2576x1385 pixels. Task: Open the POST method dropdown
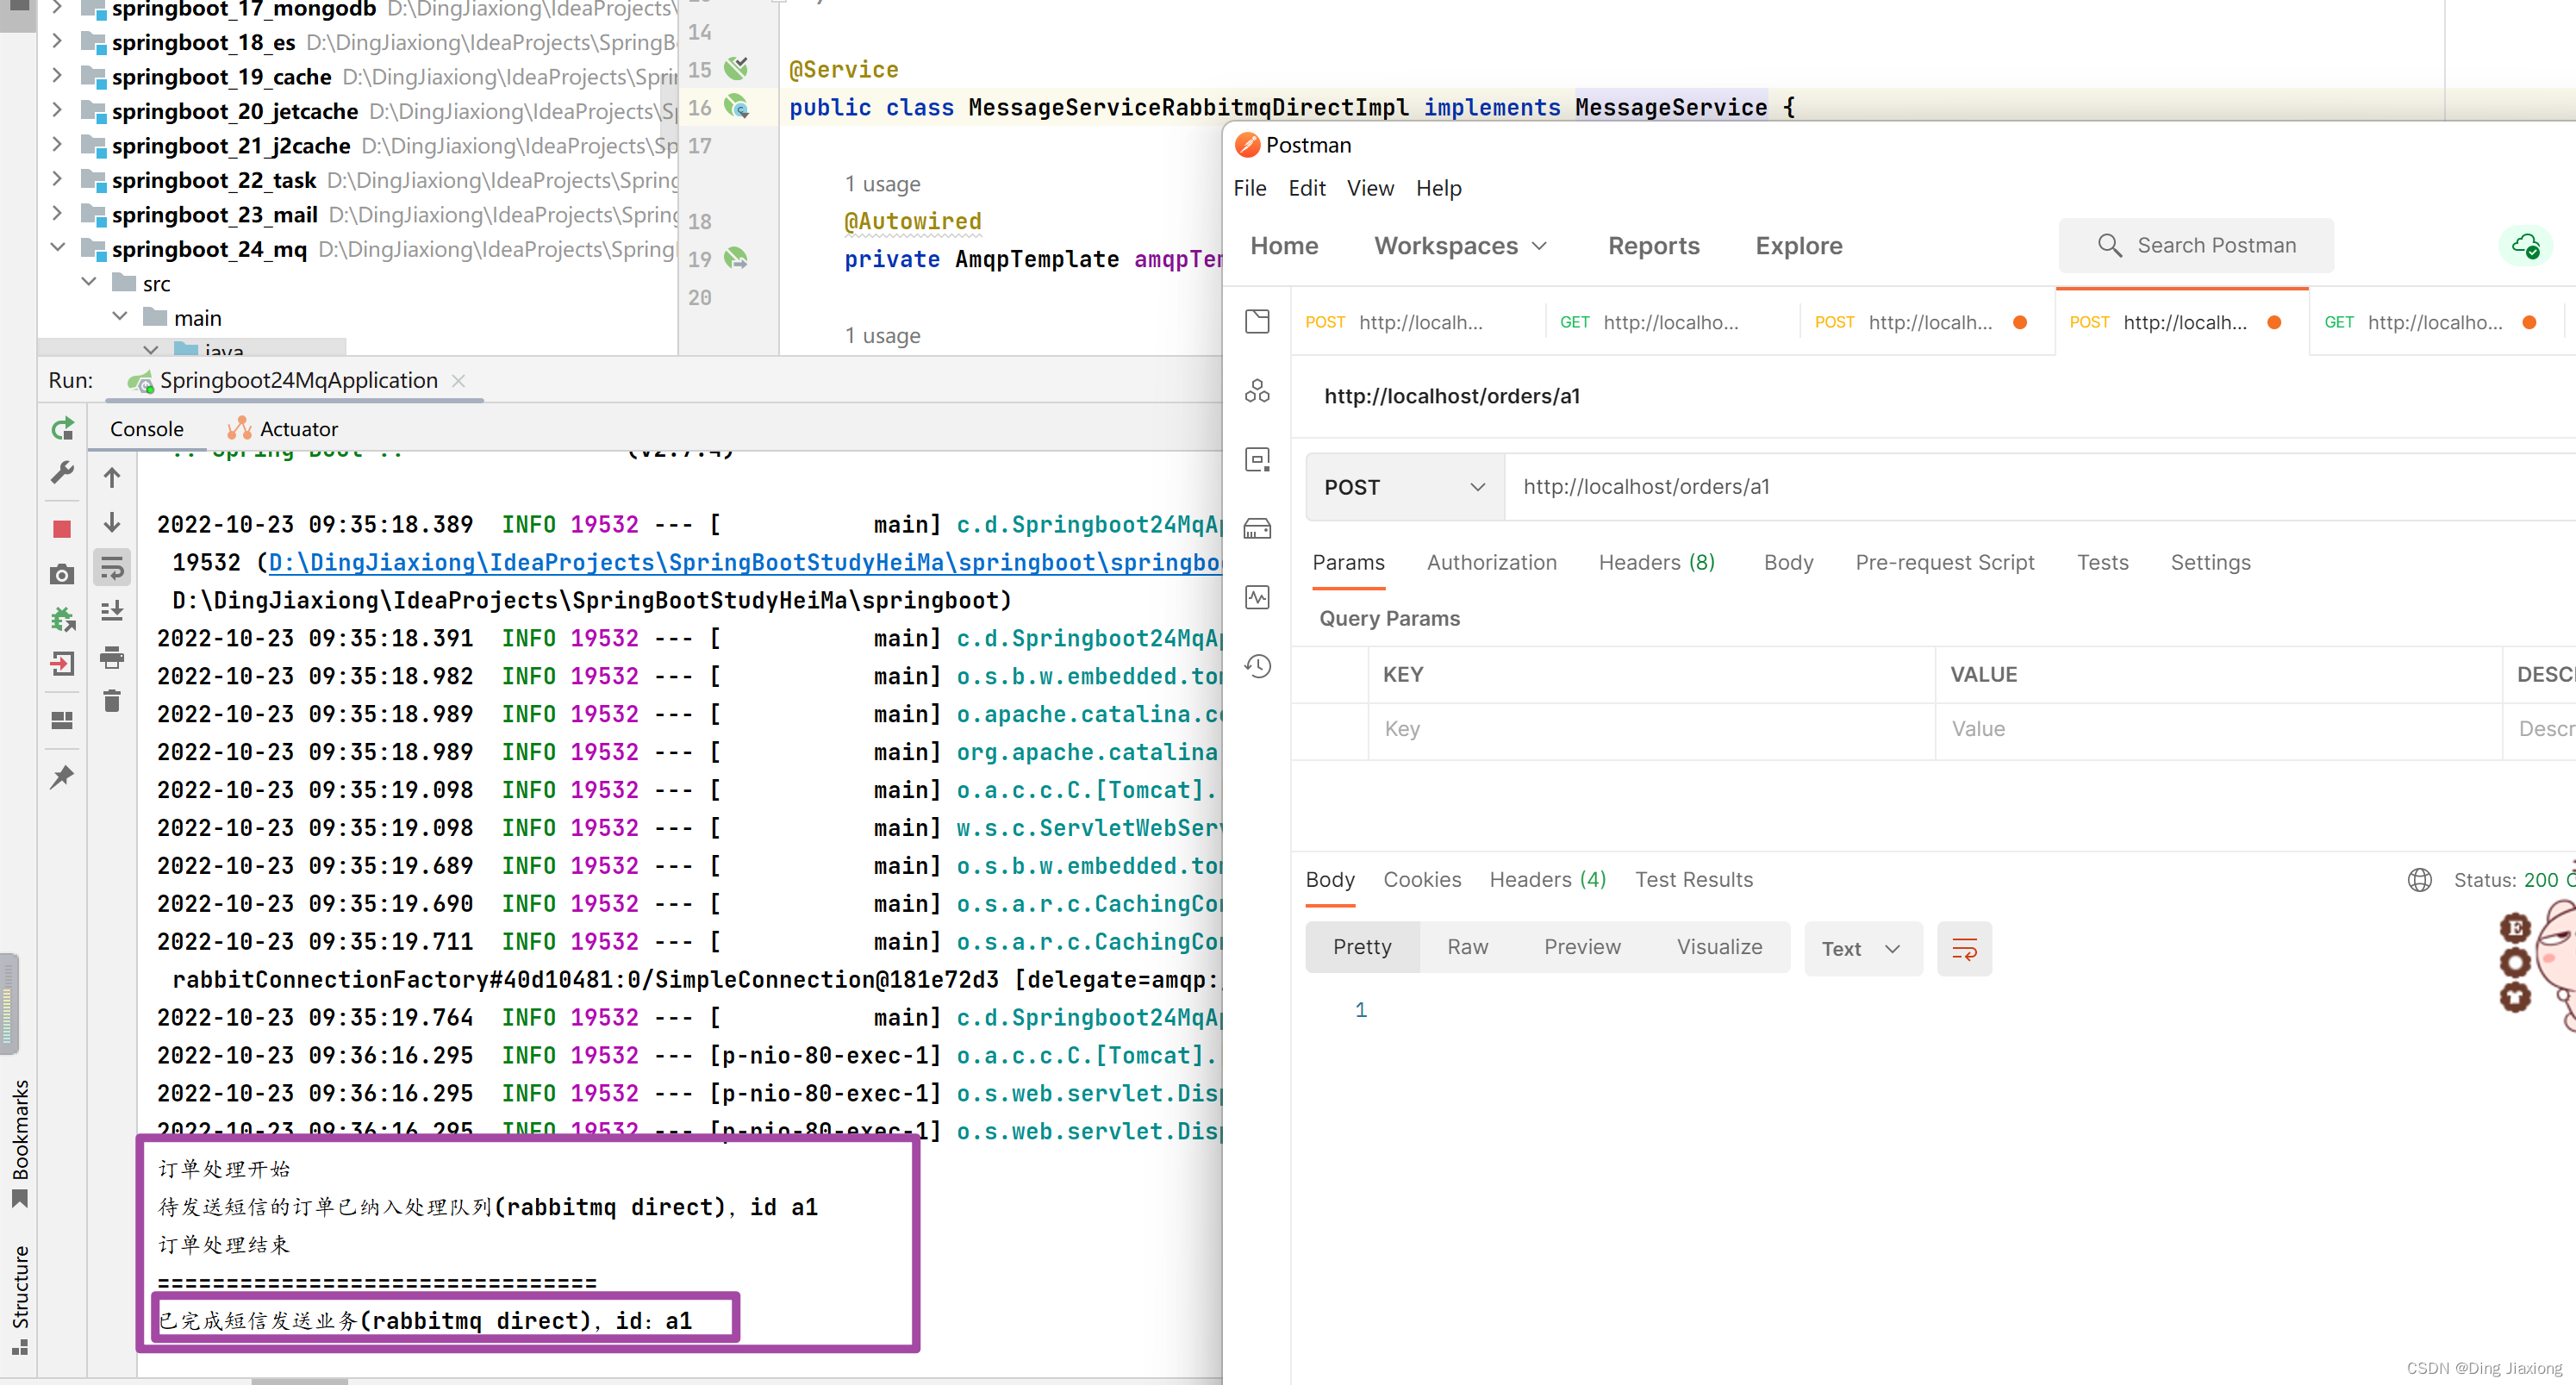click(x=1403, y=487)
